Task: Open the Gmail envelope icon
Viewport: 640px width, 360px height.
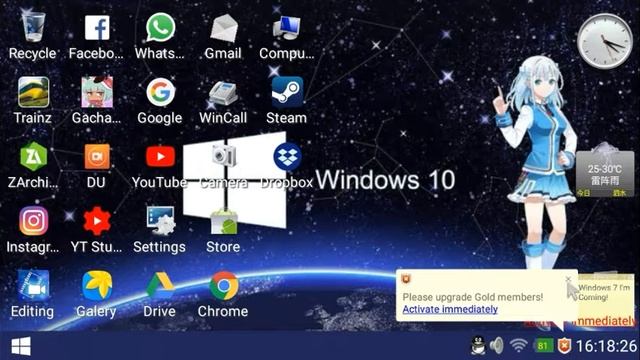Action: point(224,28)
